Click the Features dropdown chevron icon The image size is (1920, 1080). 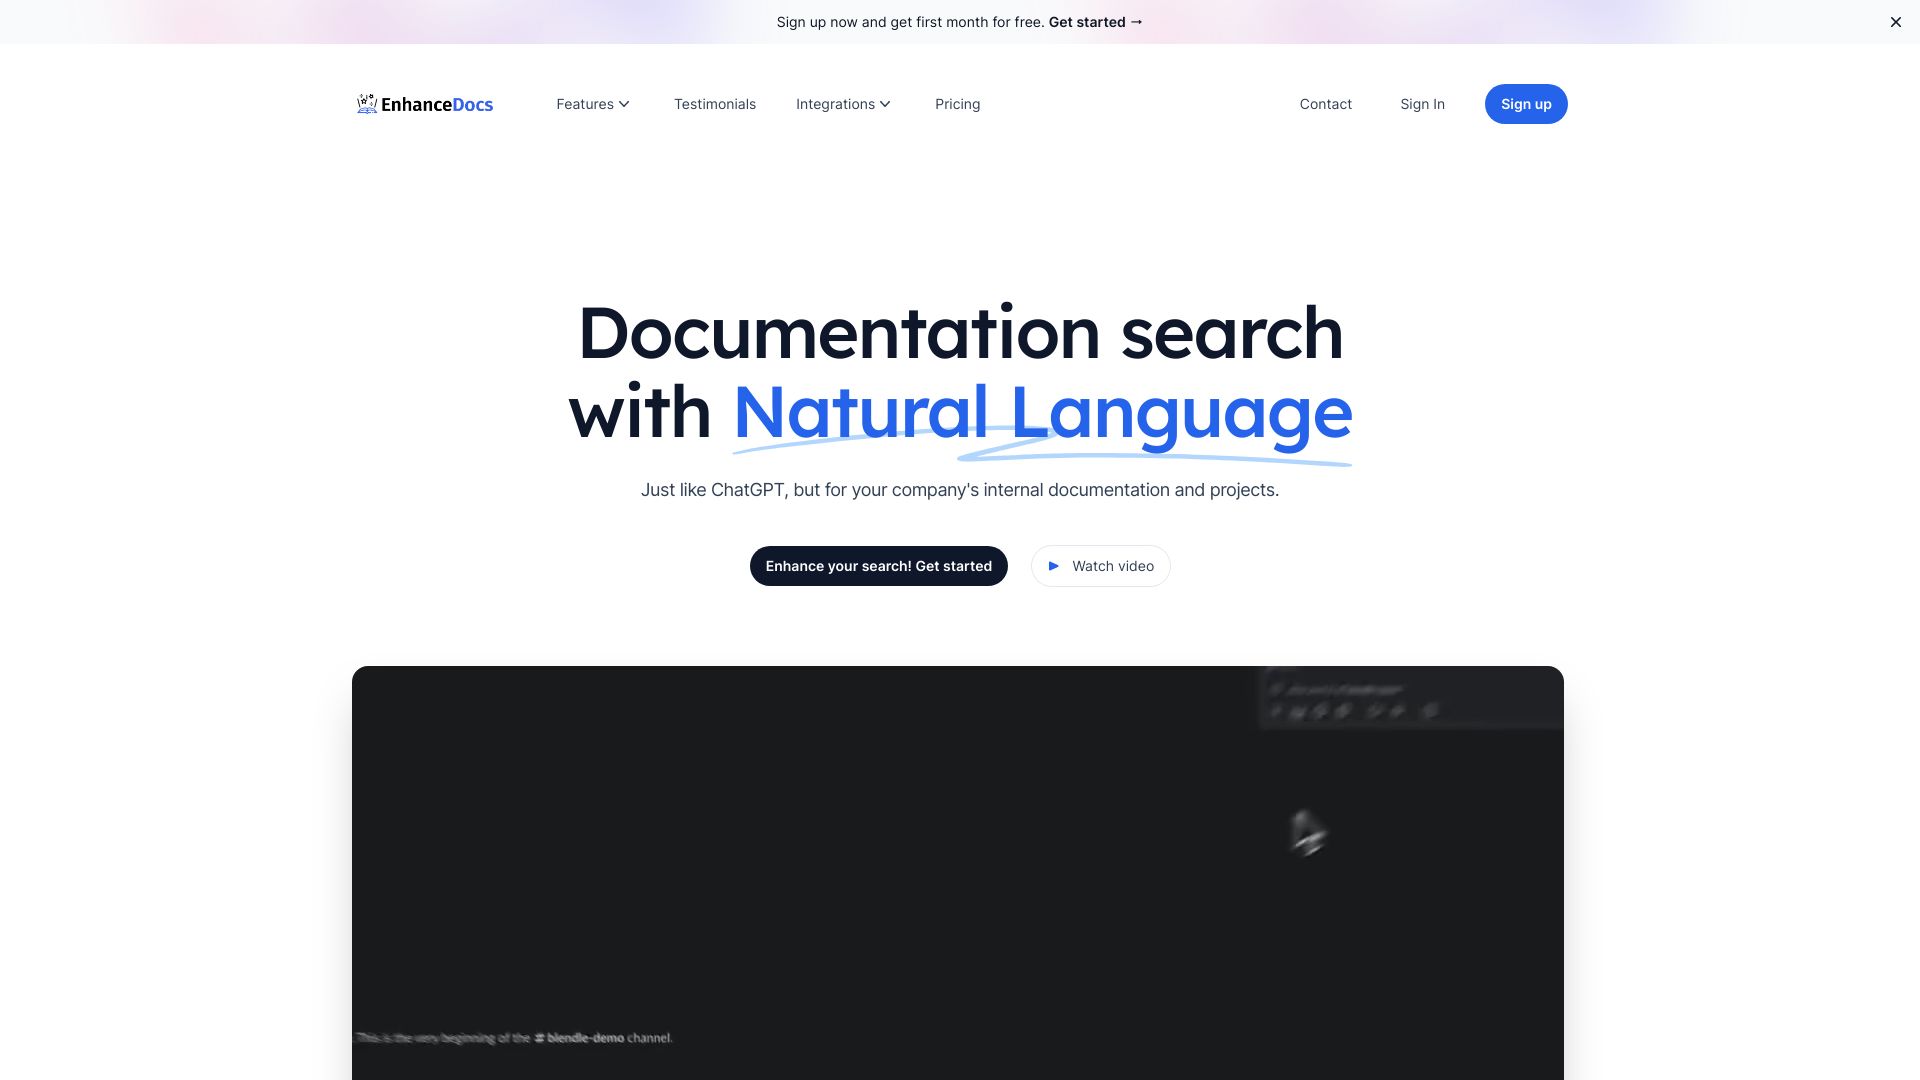[x=624, y=104]
